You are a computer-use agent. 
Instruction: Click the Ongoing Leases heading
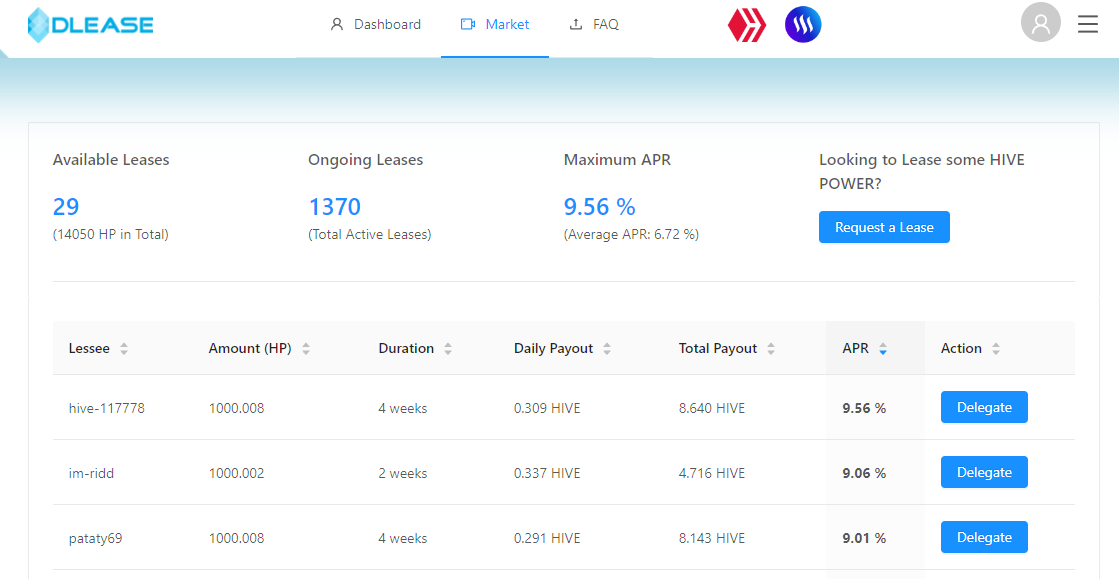pos(365,160)
